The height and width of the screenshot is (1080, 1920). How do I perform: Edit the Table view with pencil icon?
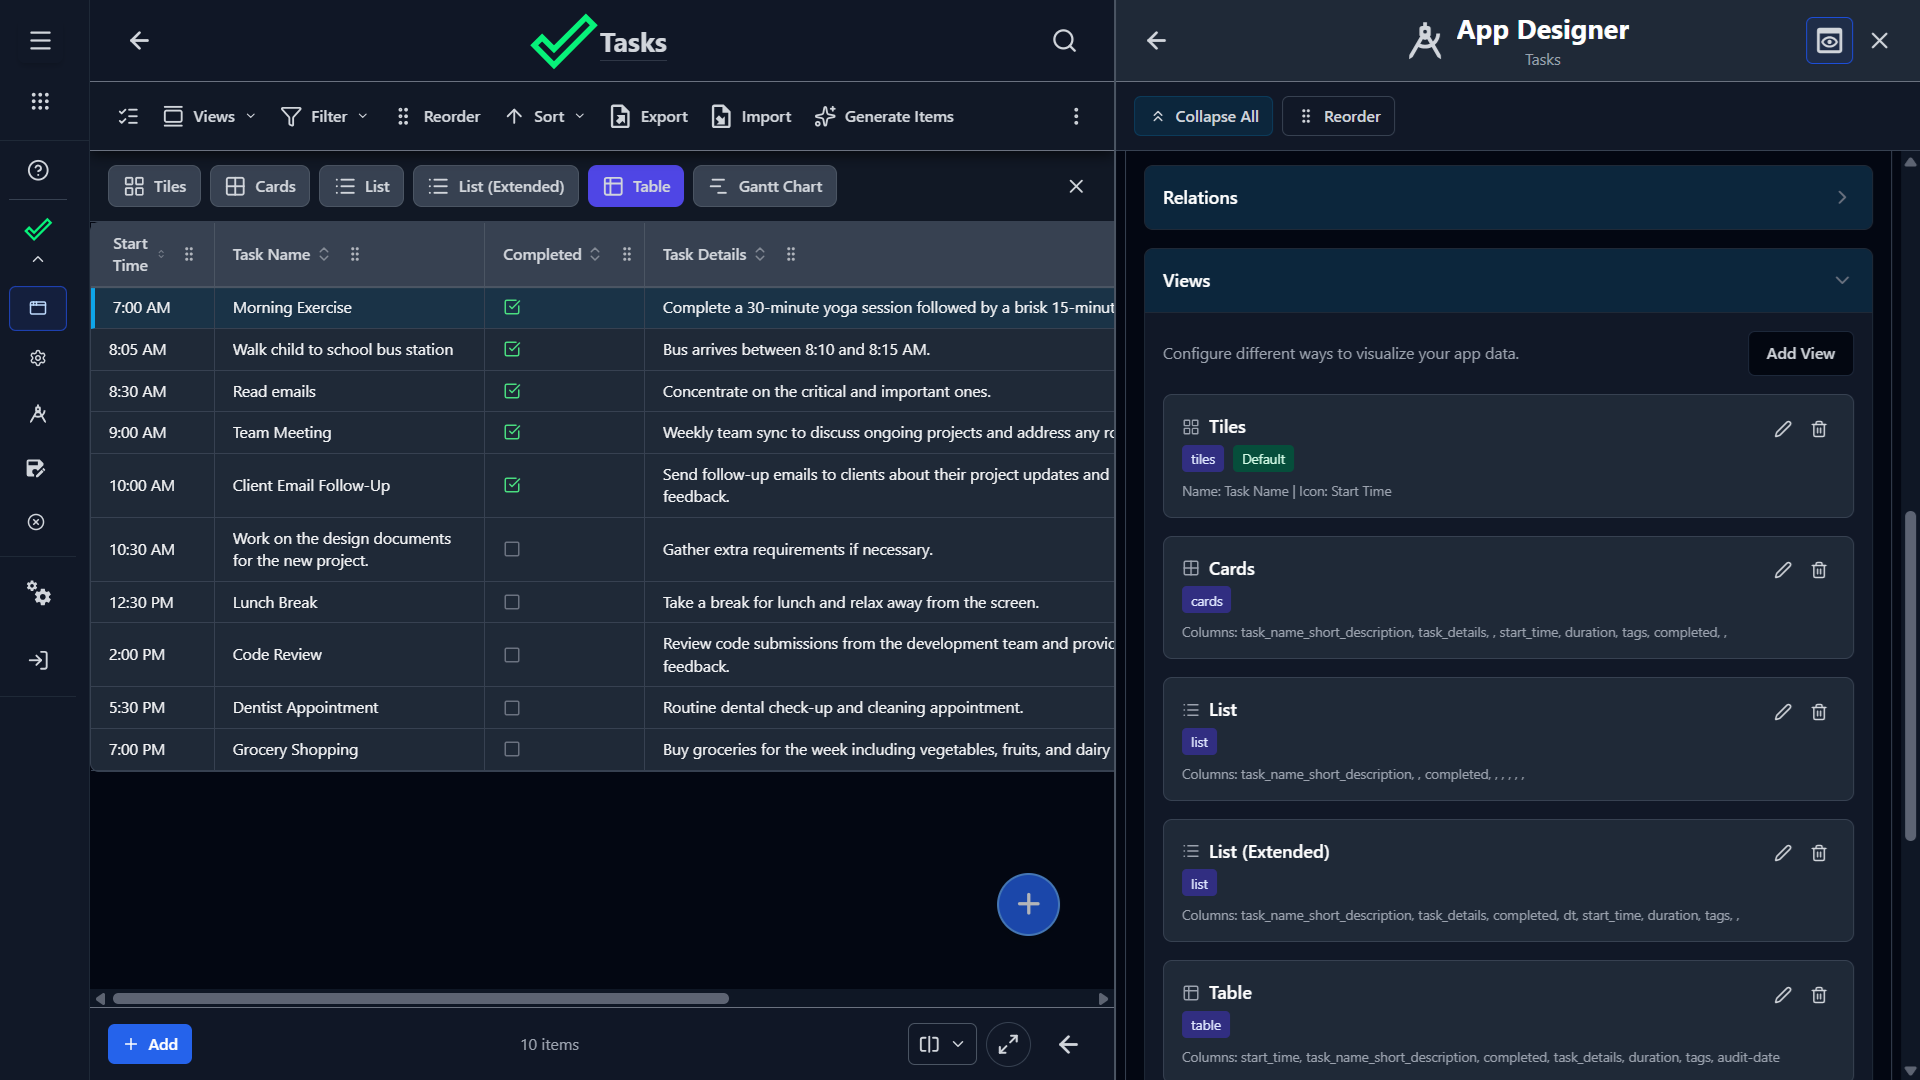[1783, 995]
